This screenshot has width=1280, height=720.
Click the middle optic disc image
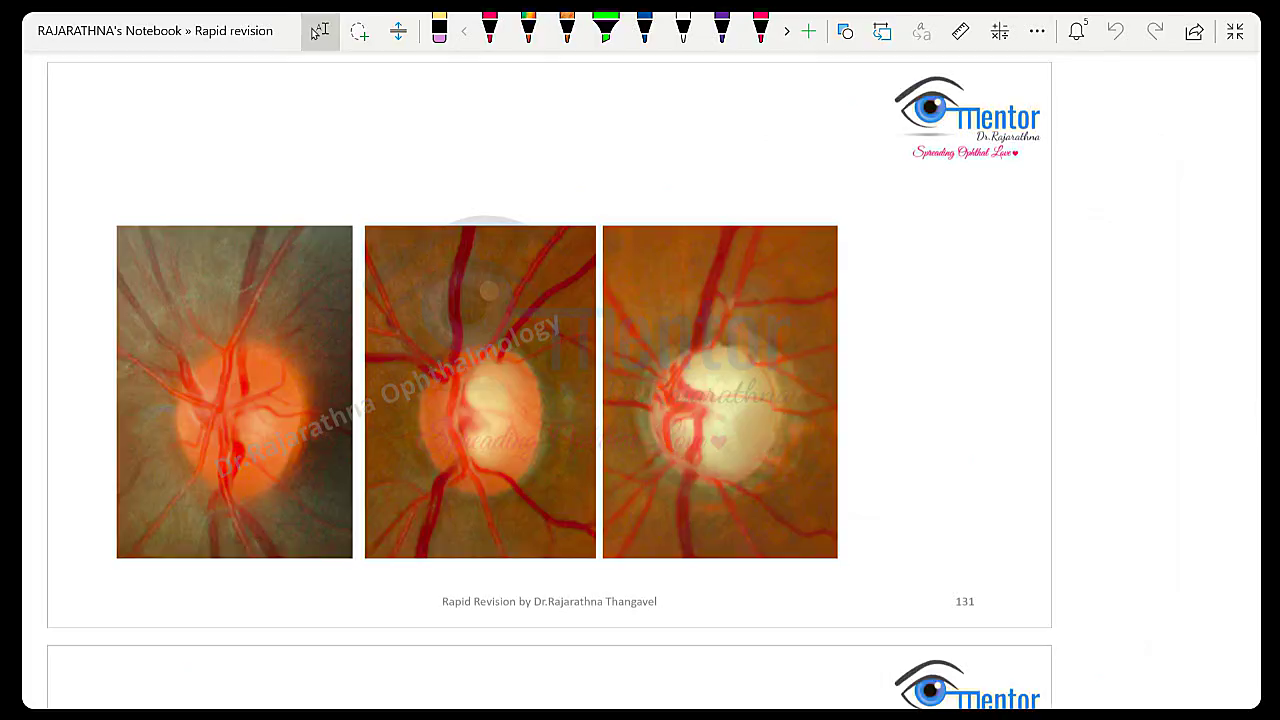pos(480,391)
